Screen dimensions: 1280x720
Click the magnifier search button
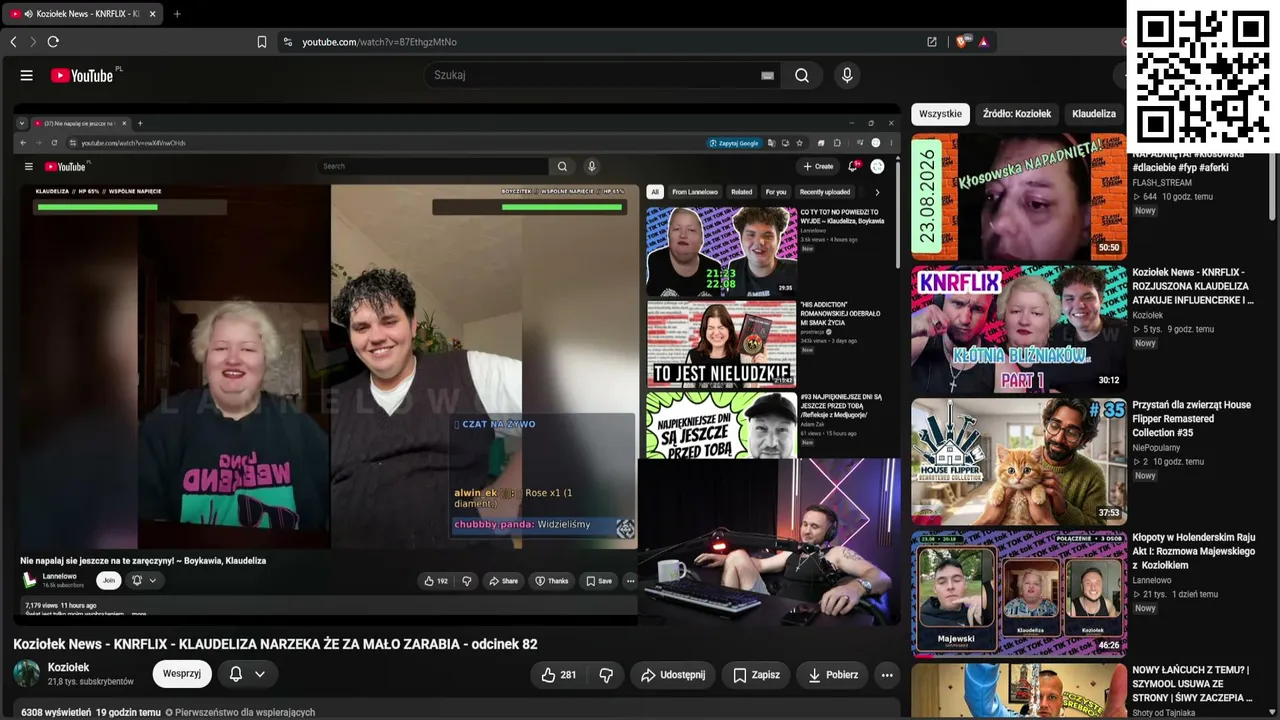(802, 75)
